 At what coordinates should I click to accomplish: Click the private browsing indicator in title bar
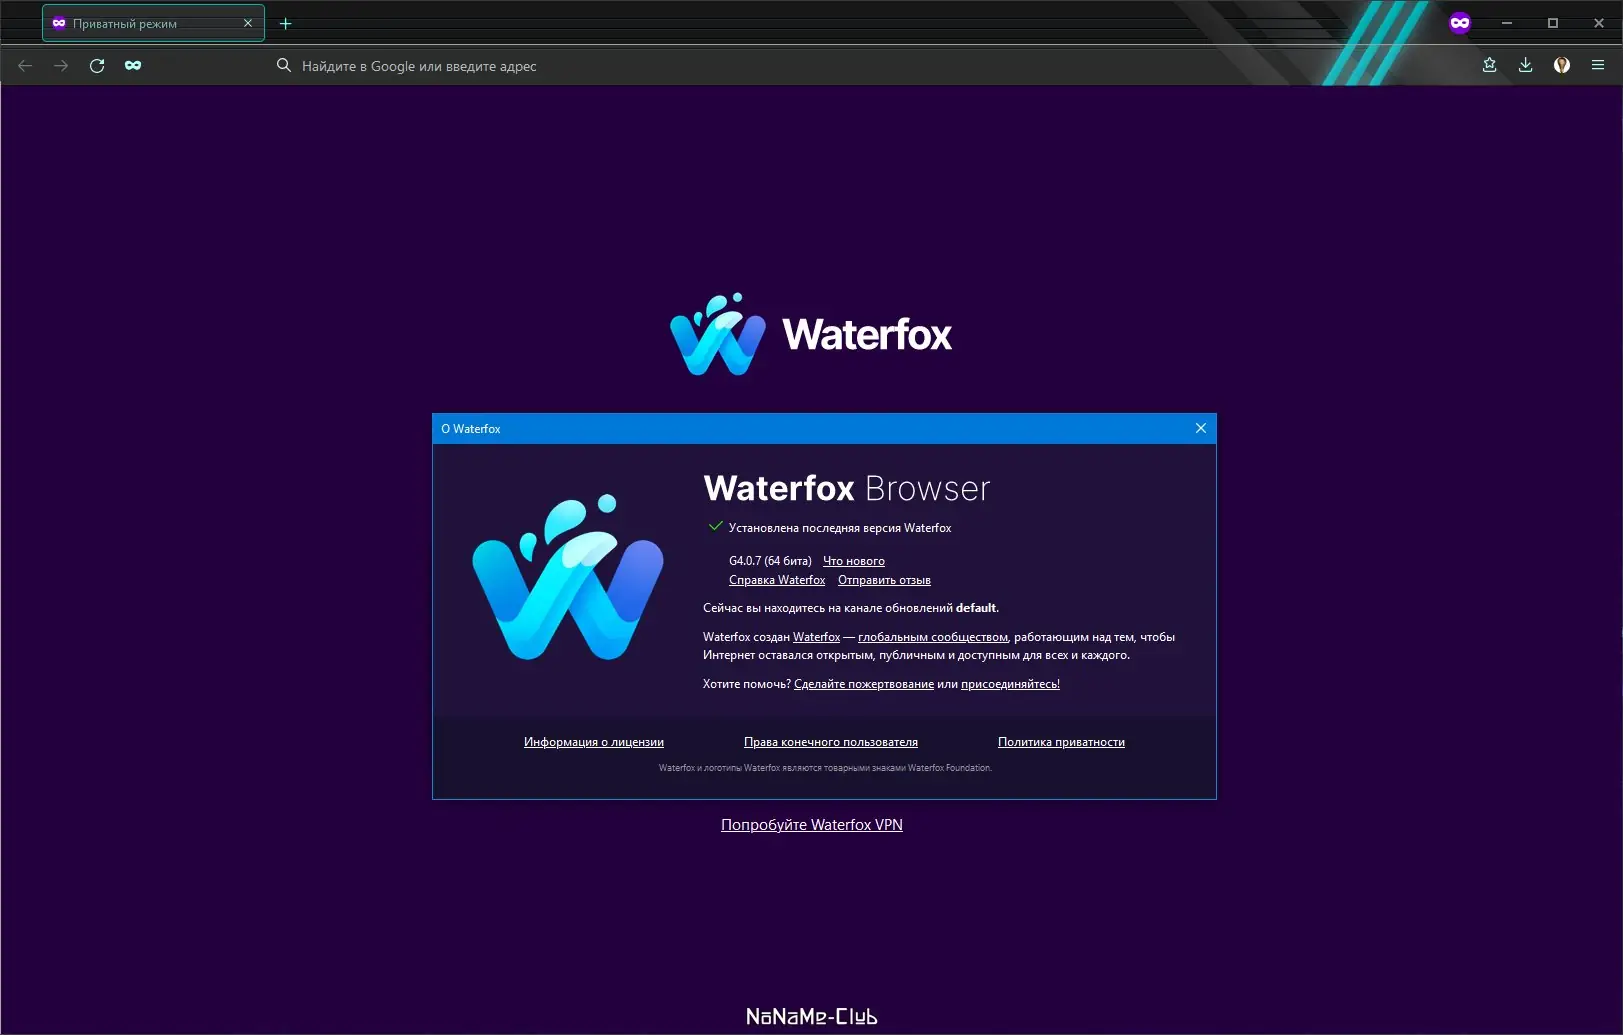click(x=1460, y=23)
